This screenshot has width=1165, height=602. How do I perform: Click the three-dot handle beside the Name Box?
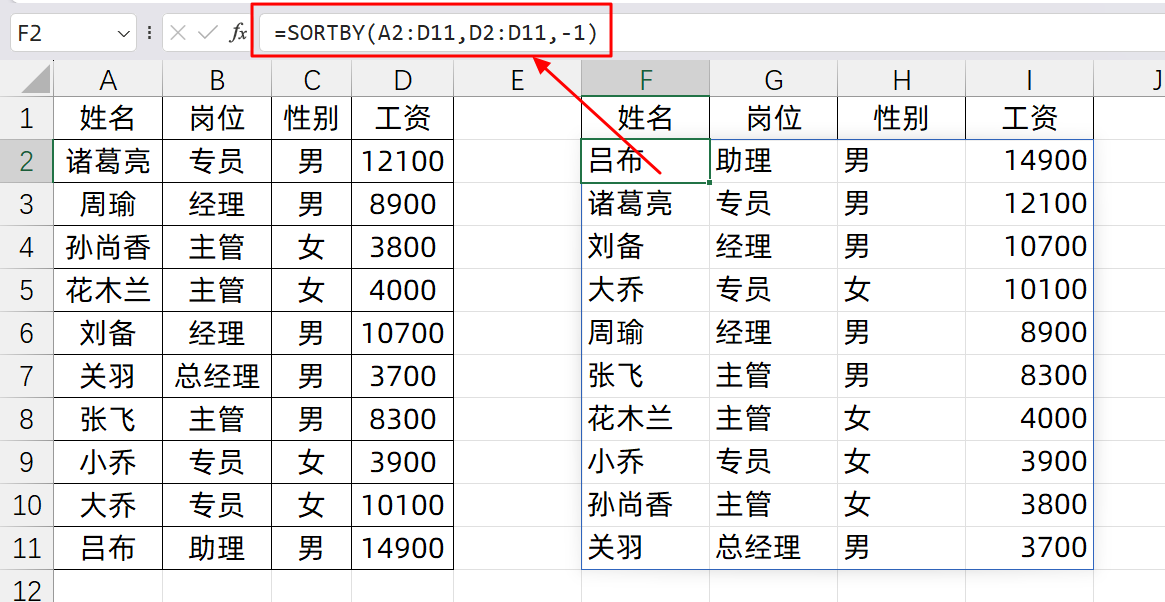click(149, 33)
